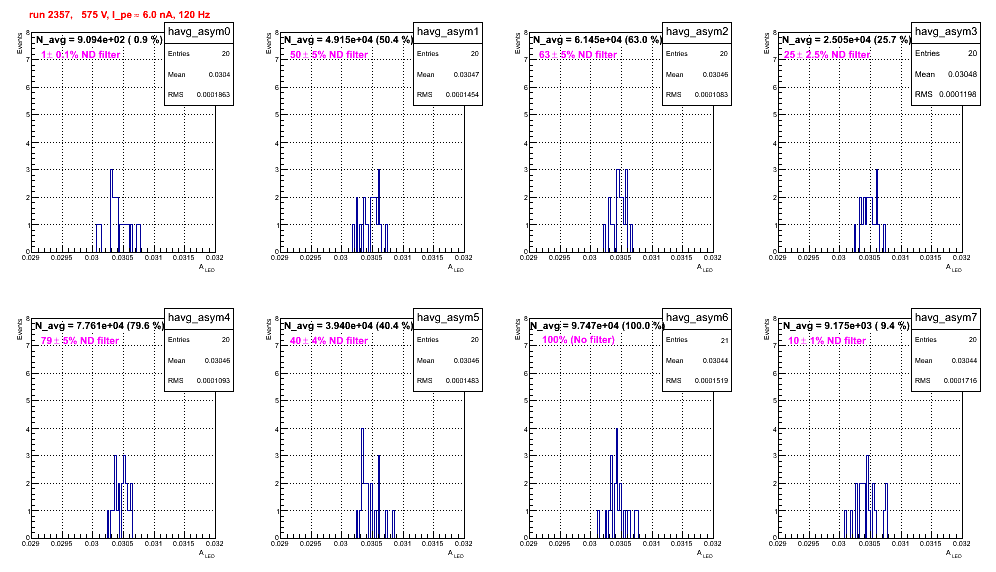Viewport: 996px width, 572px height.
Task: Click the 63± 5% ND filter label
Action: click(x=578, y=55)
